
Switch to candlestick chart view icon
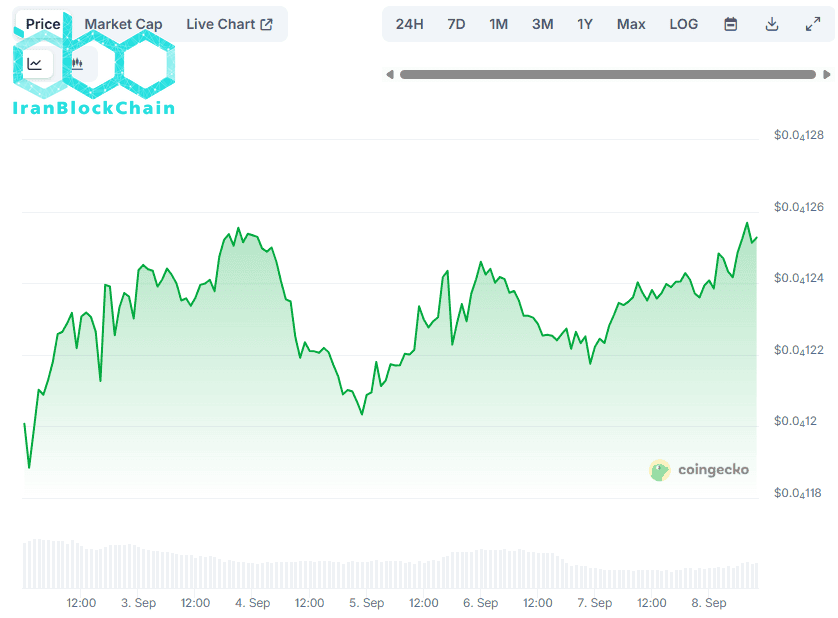[78, 64]
